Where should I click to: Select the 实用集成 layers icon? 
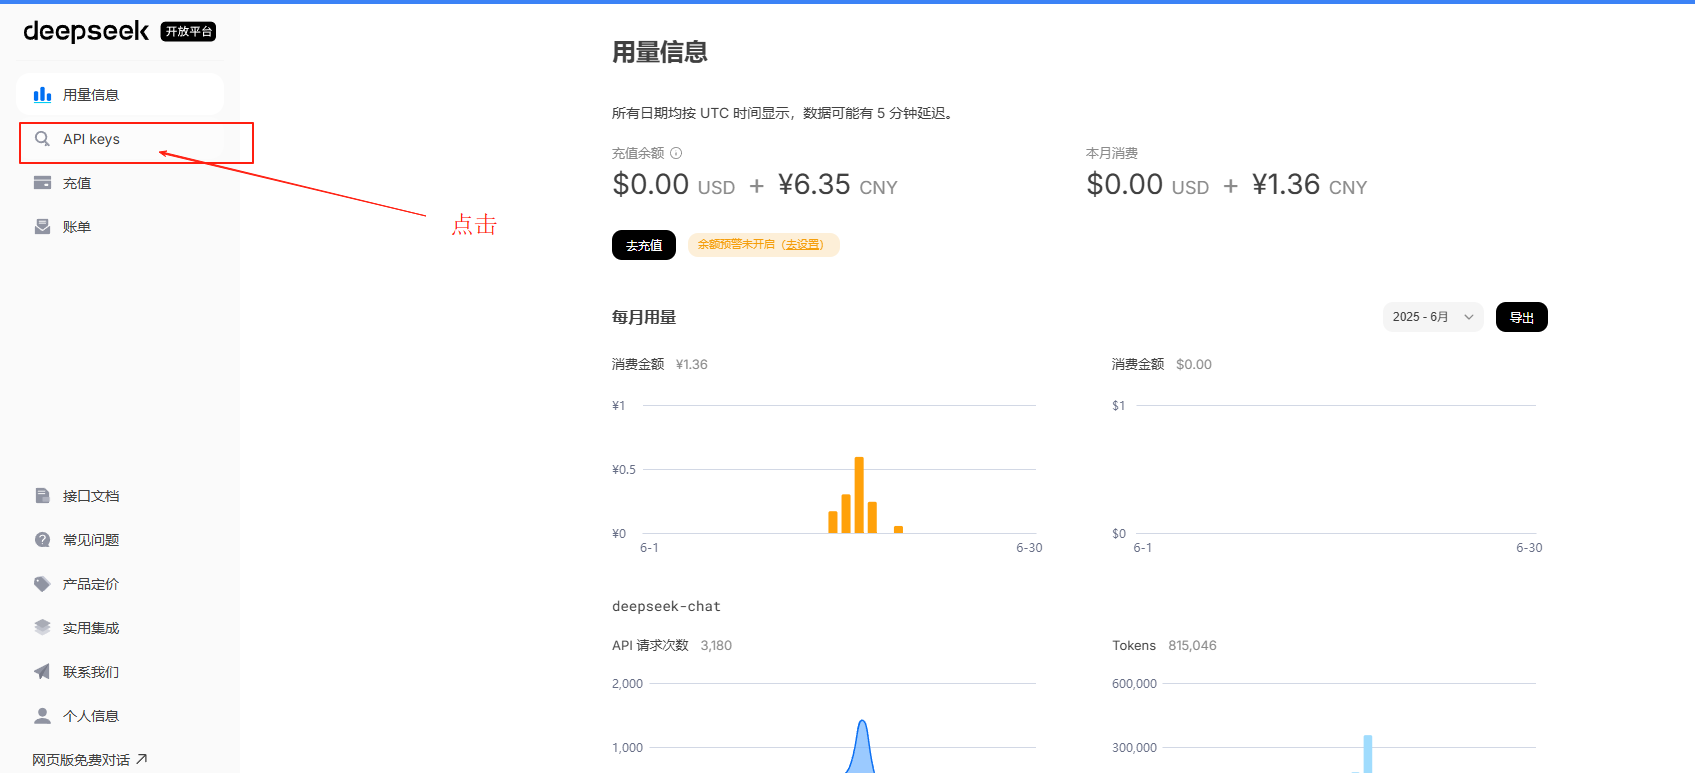point(42,628)
